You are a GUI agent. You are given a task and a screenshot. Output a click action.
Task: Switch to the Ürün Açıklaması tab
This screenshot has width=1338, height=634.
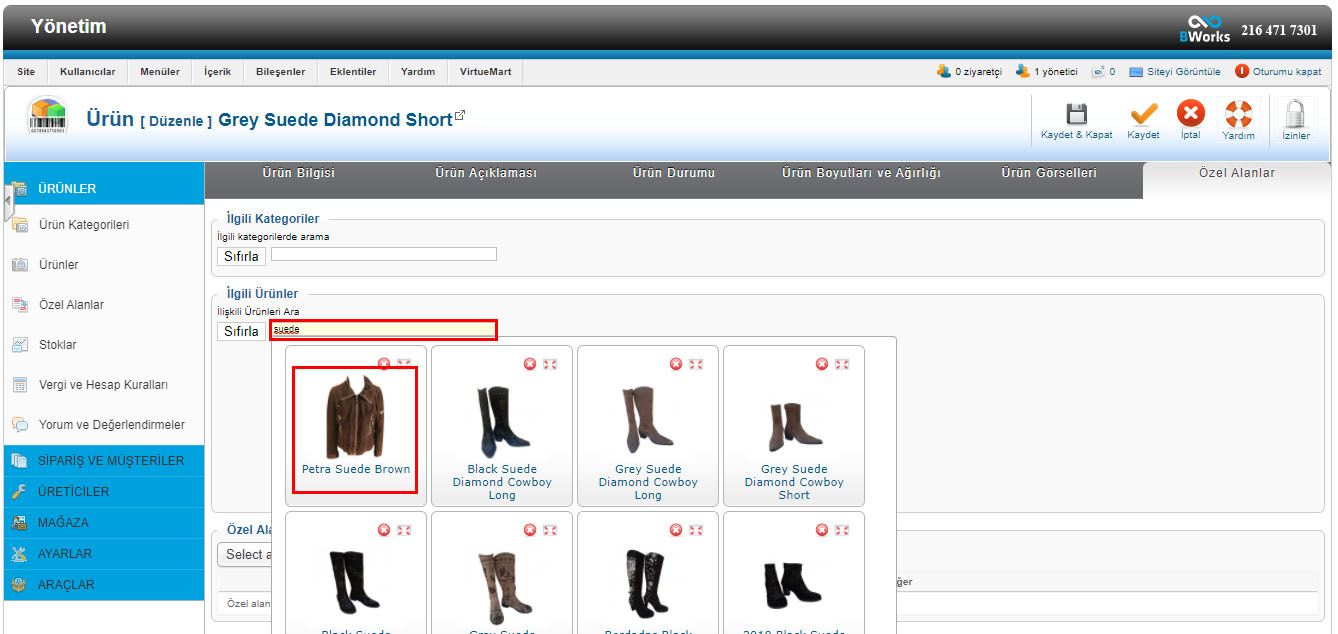[486, 173]
